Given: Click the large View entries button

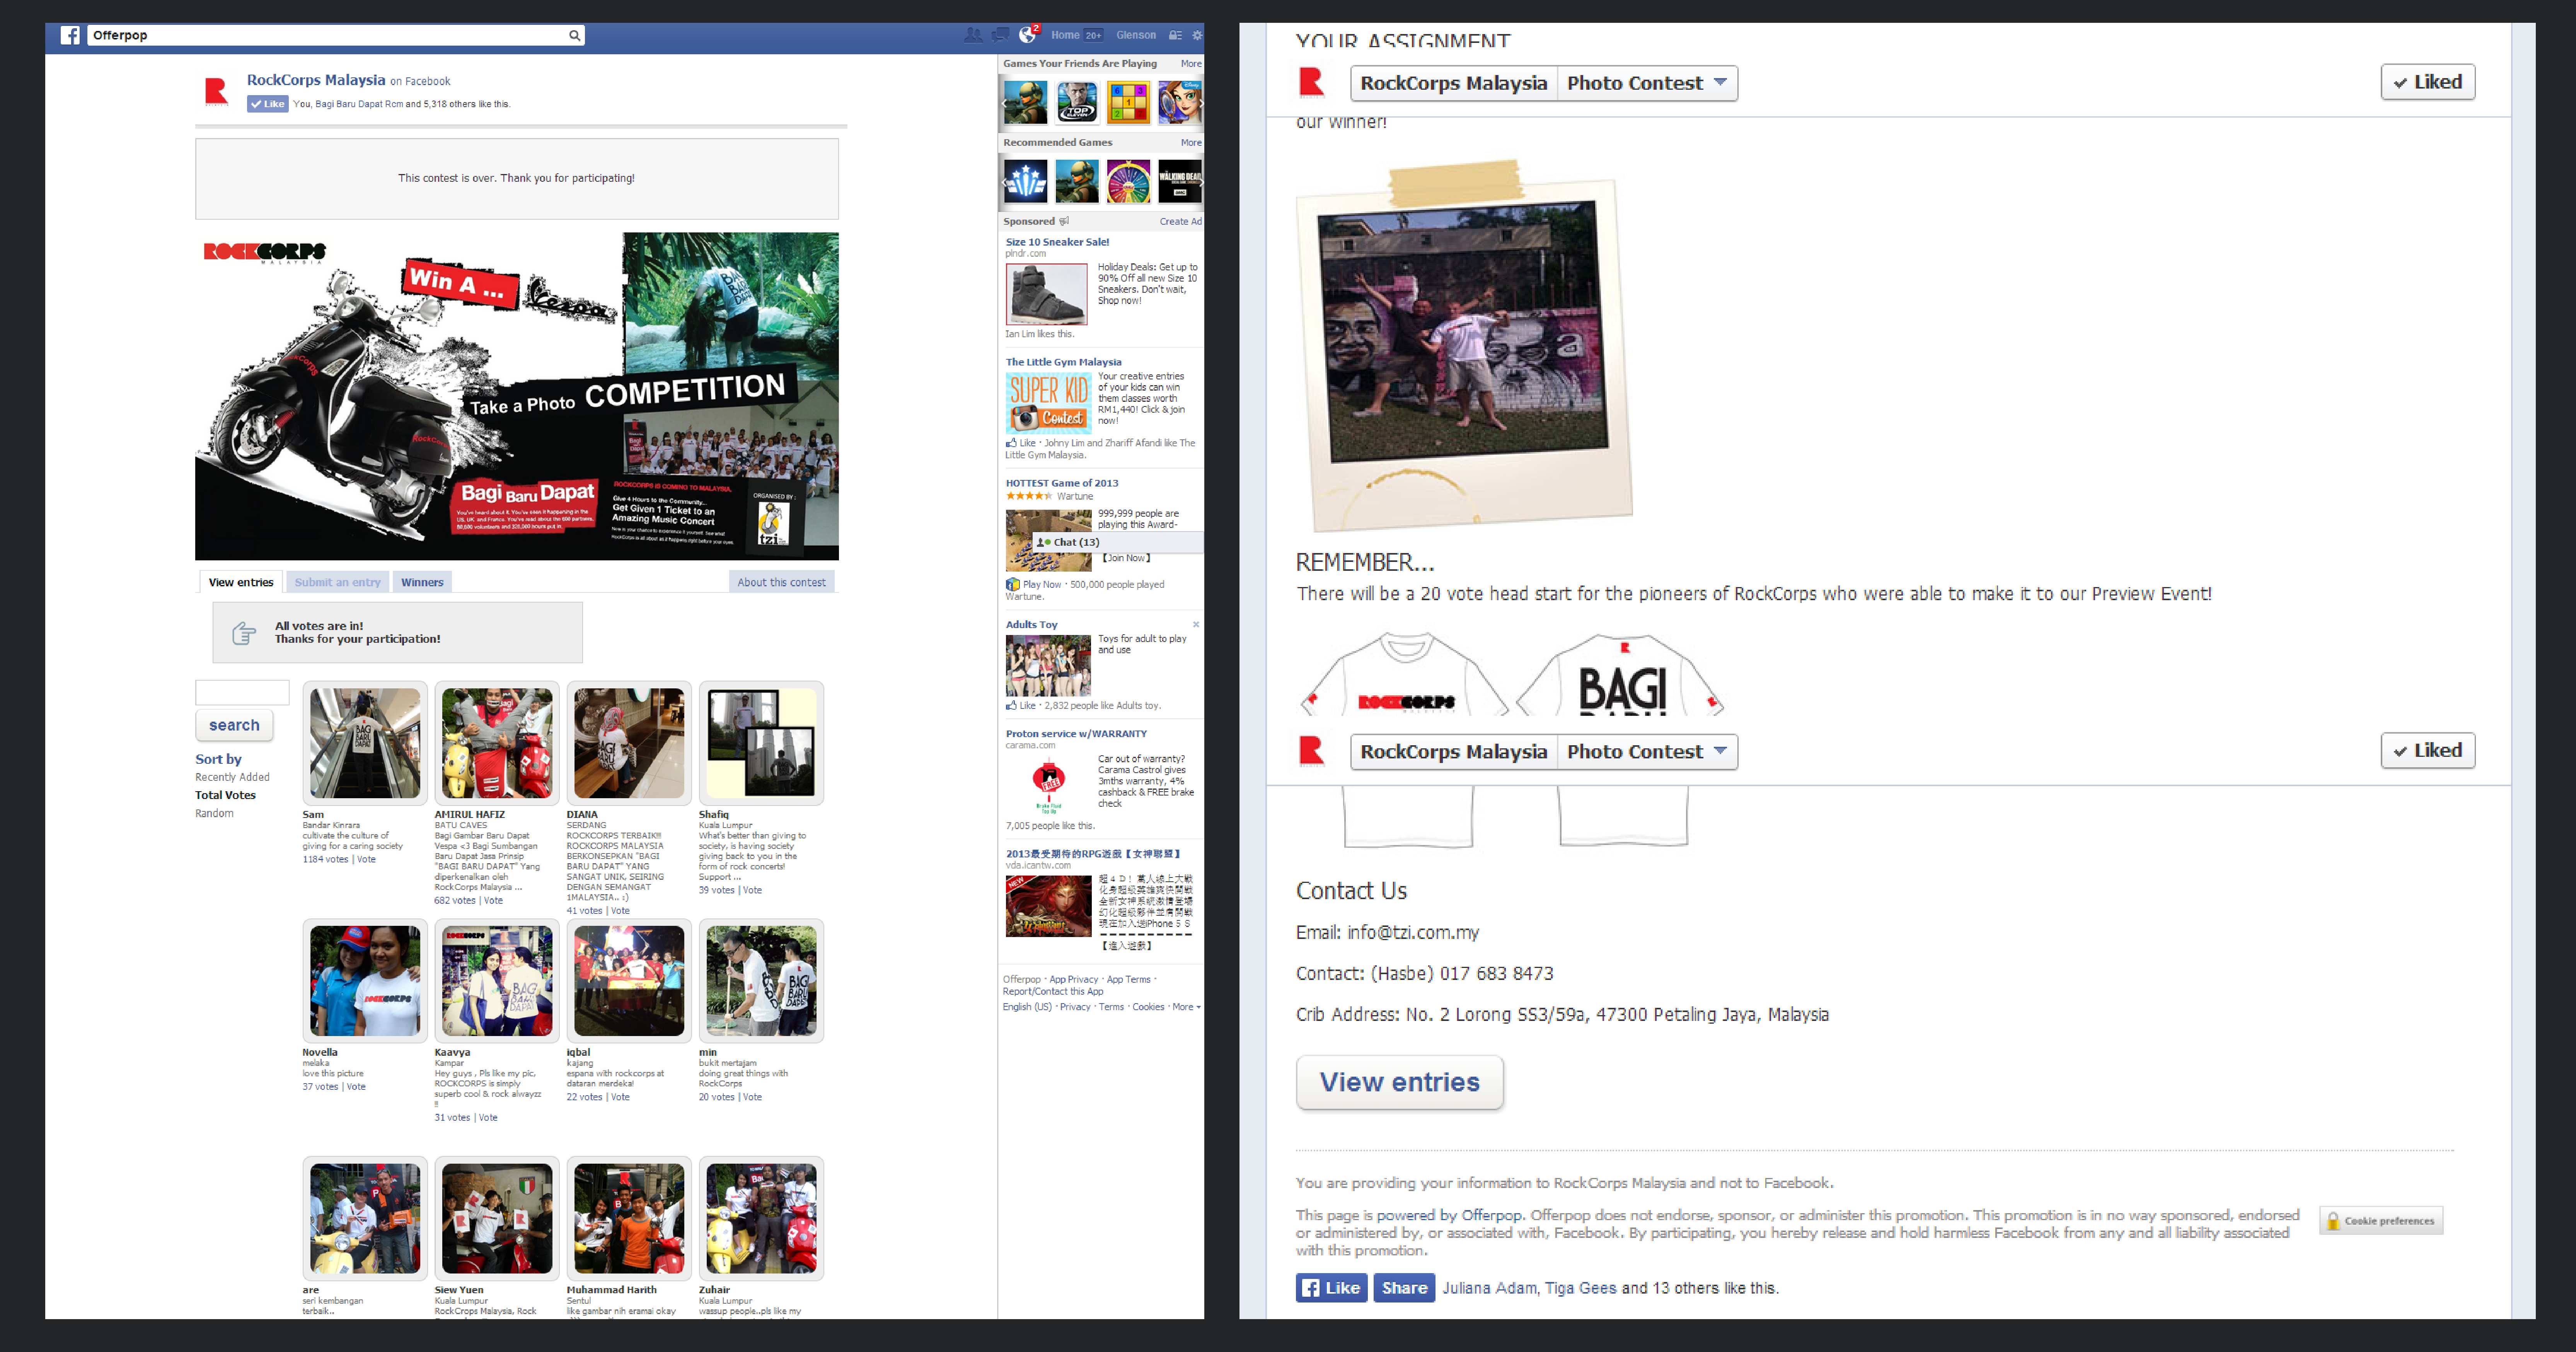Looking at the screenshot, I should 1399,1082.
